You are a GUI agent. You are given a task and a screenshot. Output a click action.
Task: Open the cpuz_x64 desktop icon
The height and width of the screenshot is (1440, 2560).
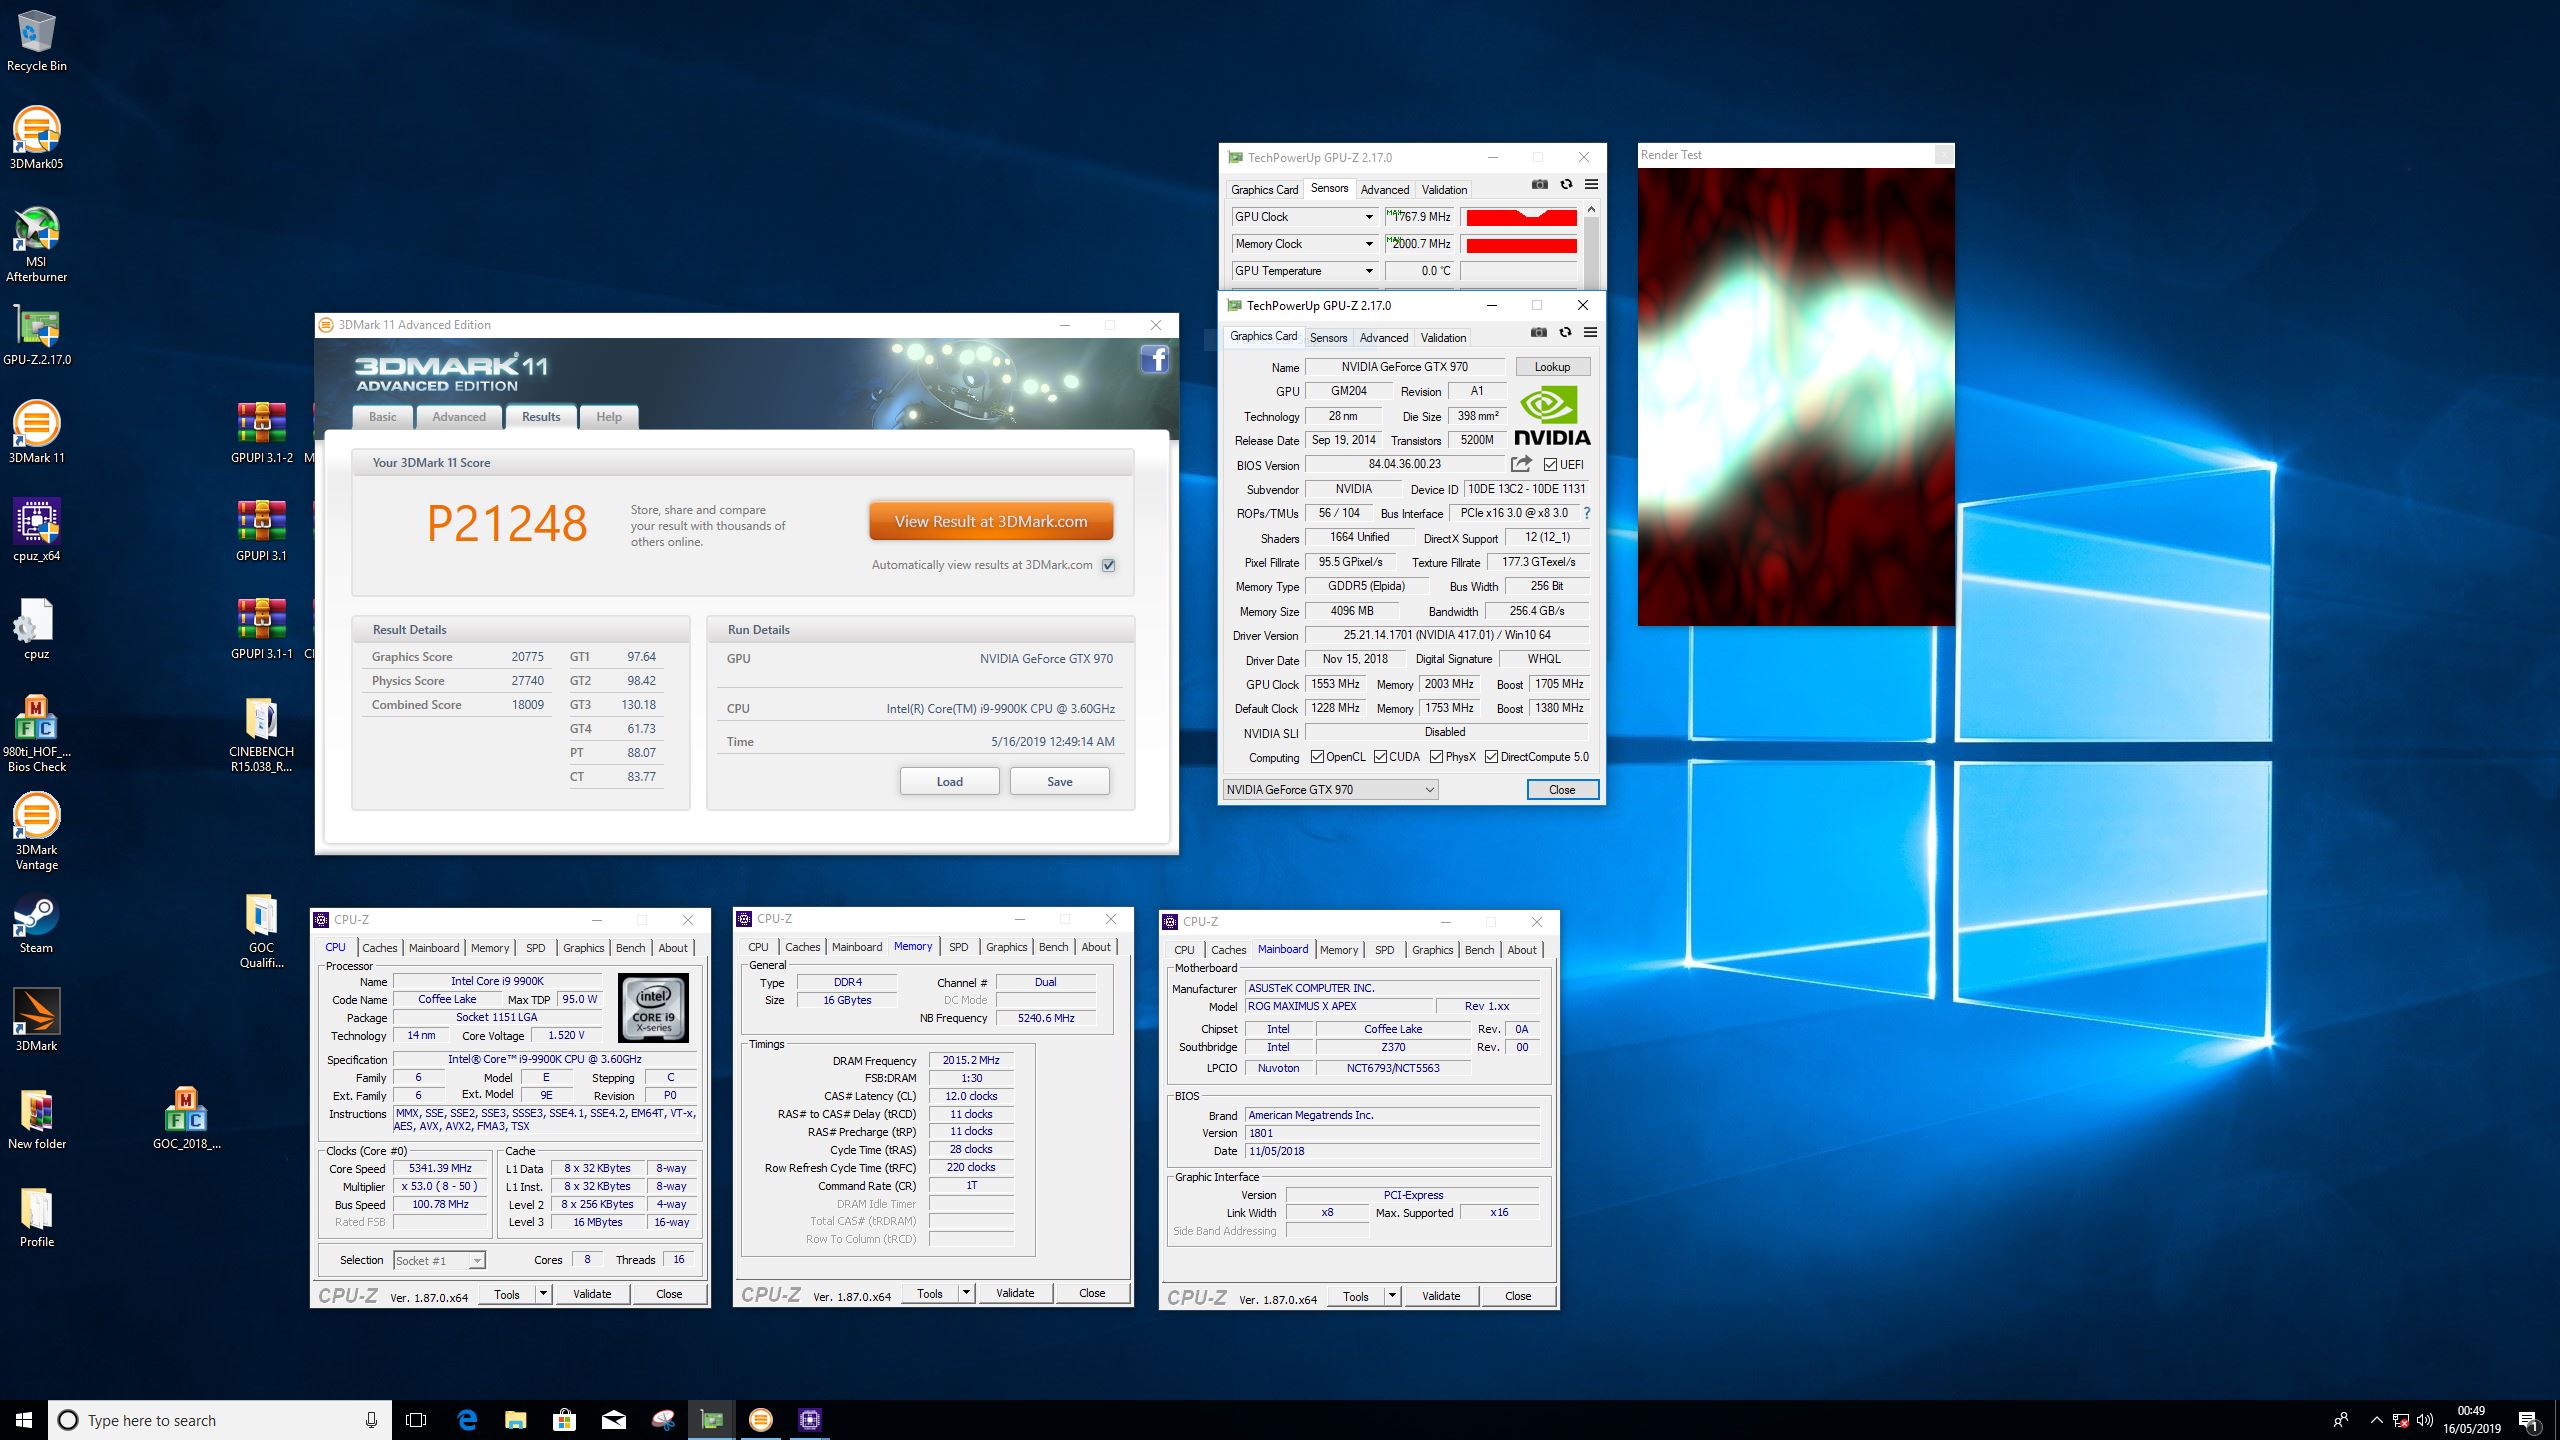(x=36, y=530)
